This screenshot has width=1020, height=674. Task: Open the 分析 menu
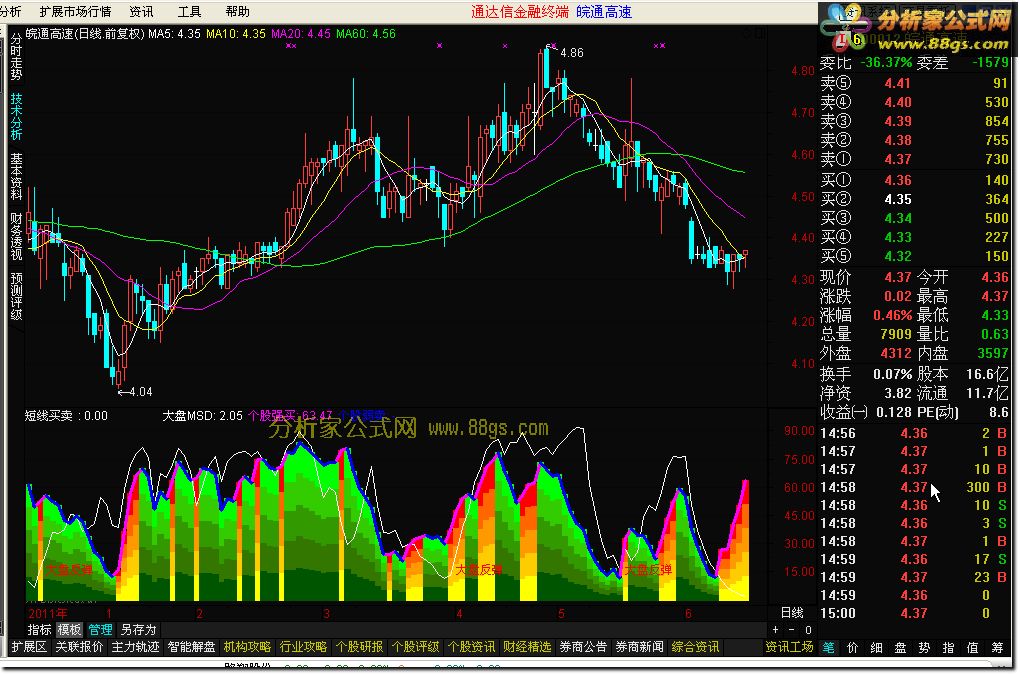tap(10, 12)
